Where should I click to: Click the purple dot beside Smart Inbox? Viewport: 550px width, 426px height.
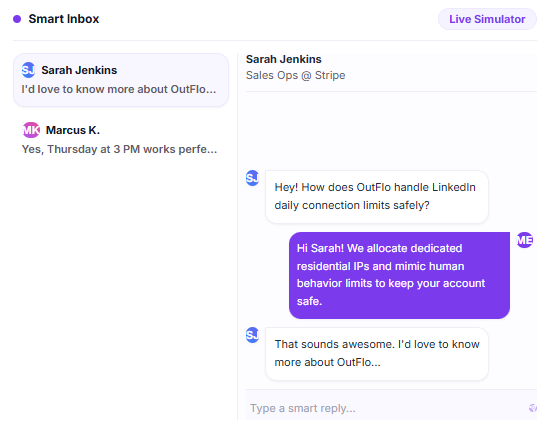pos(17,19)
